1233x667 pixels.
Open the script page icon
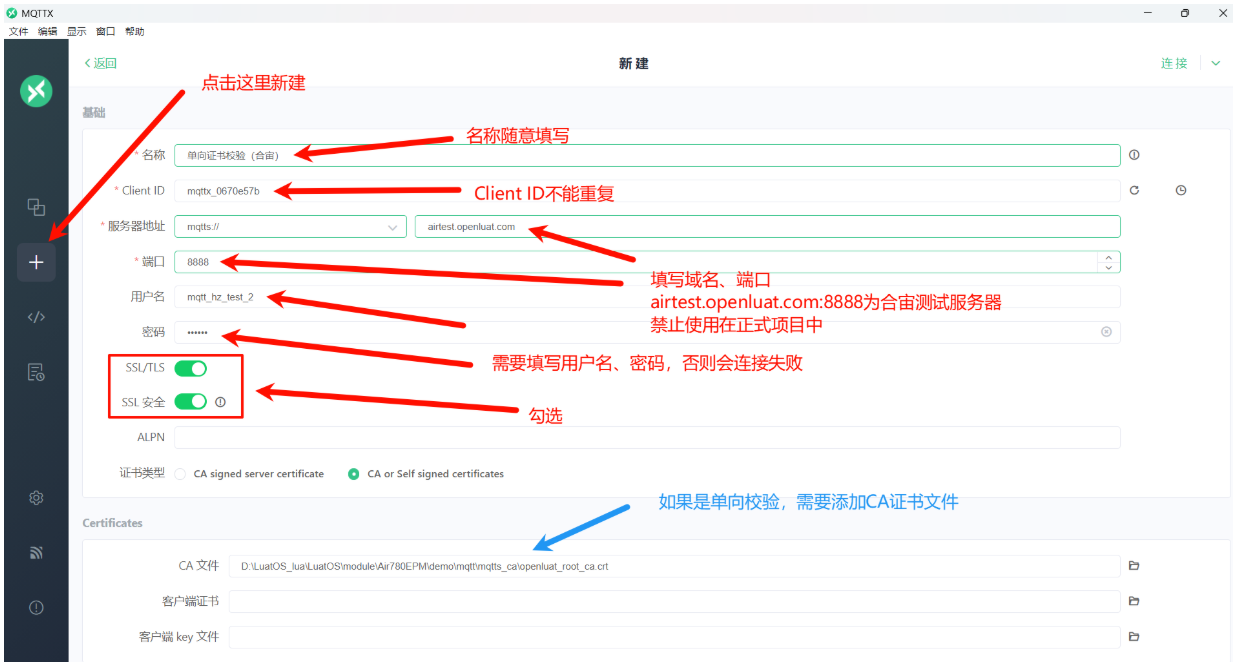[x=36, y=317]
